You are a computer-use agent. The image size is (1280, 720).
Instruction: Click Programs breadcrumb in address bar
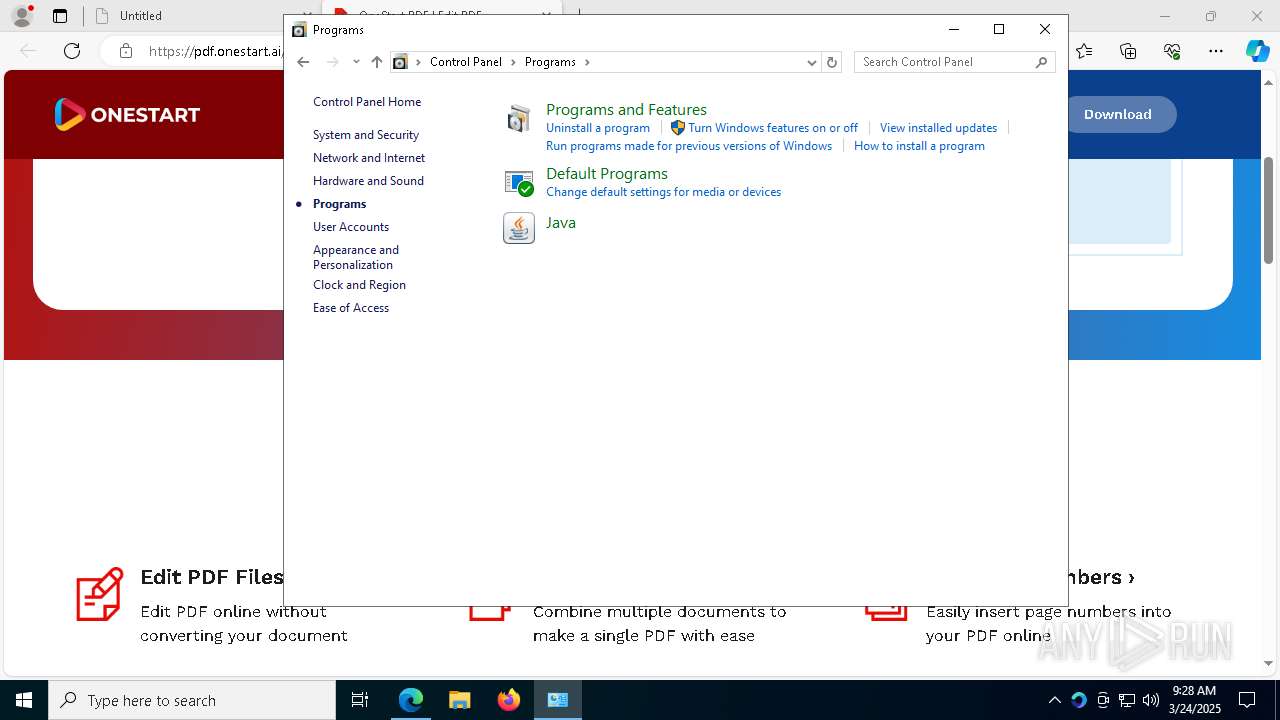550,62
